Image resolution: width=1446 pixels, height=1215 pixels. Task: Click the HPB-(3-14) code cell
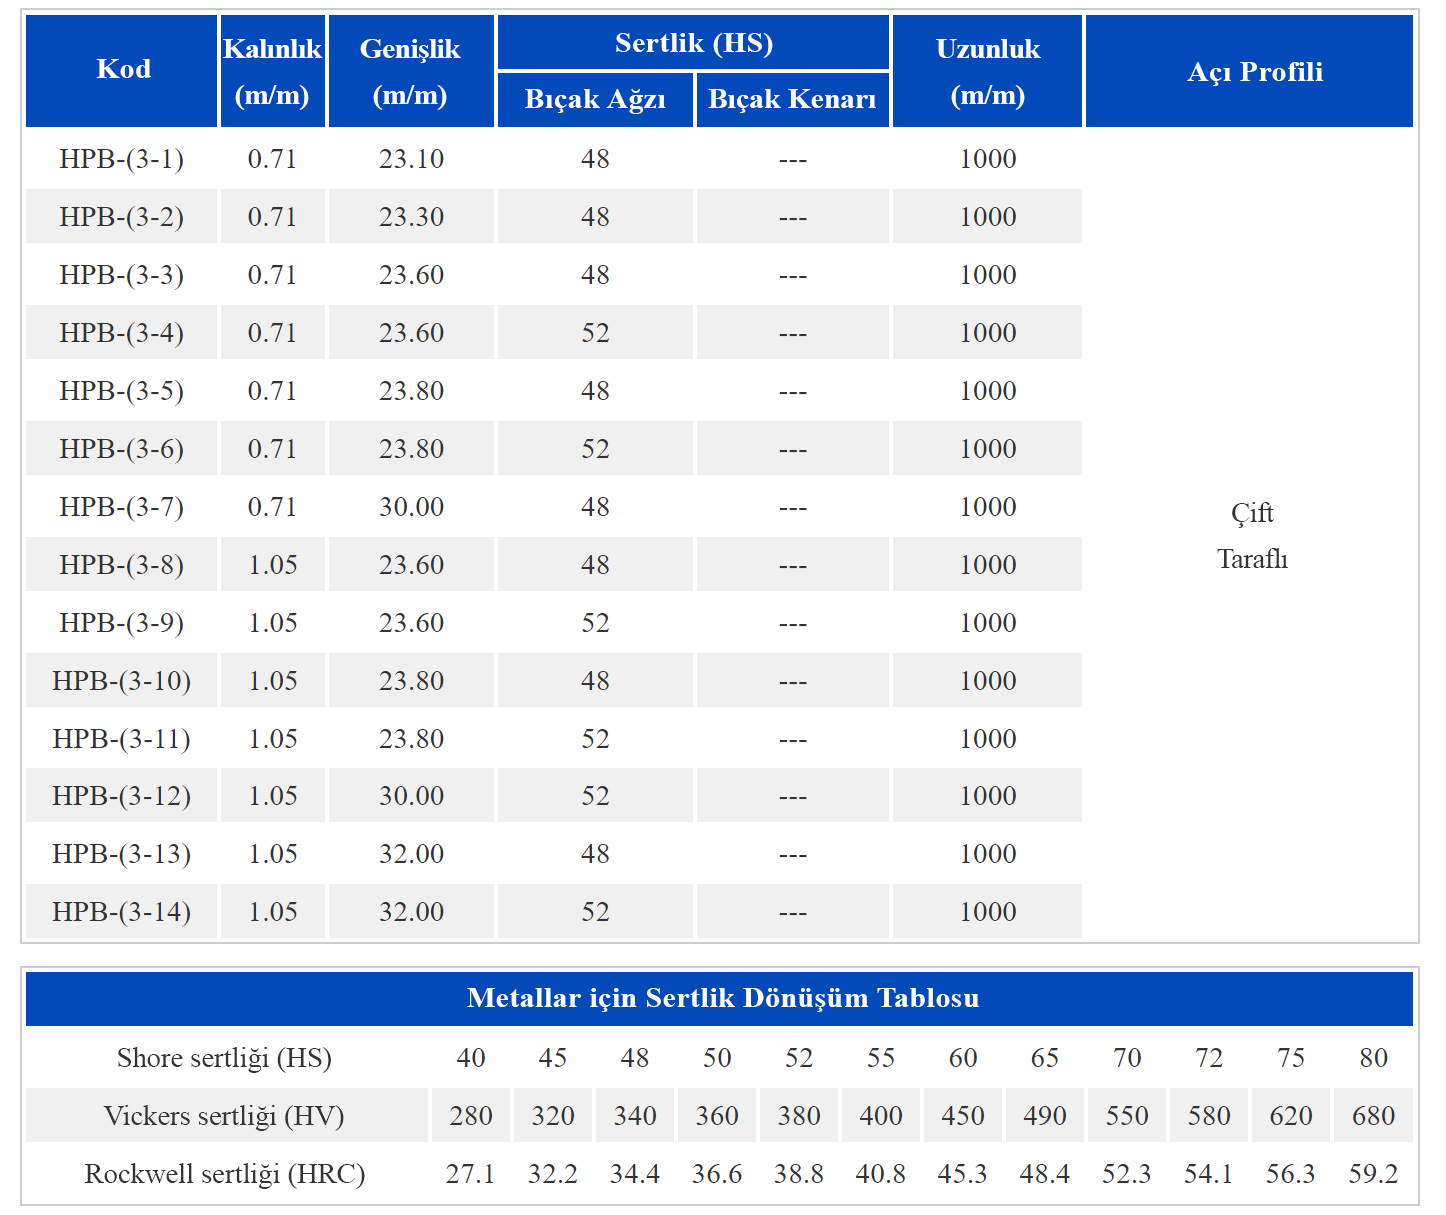[x=122, y=912]
